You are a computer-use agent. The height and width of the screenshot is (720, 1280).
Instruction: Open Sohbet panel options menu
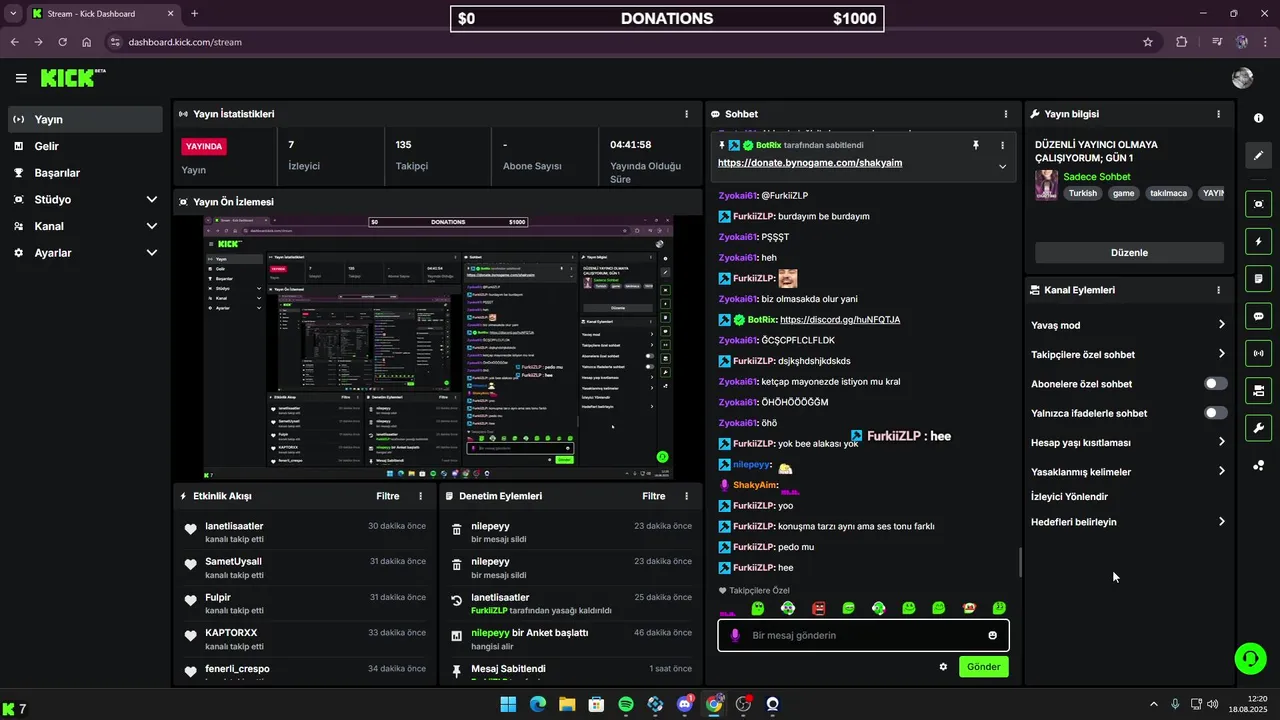point(1006,114)
